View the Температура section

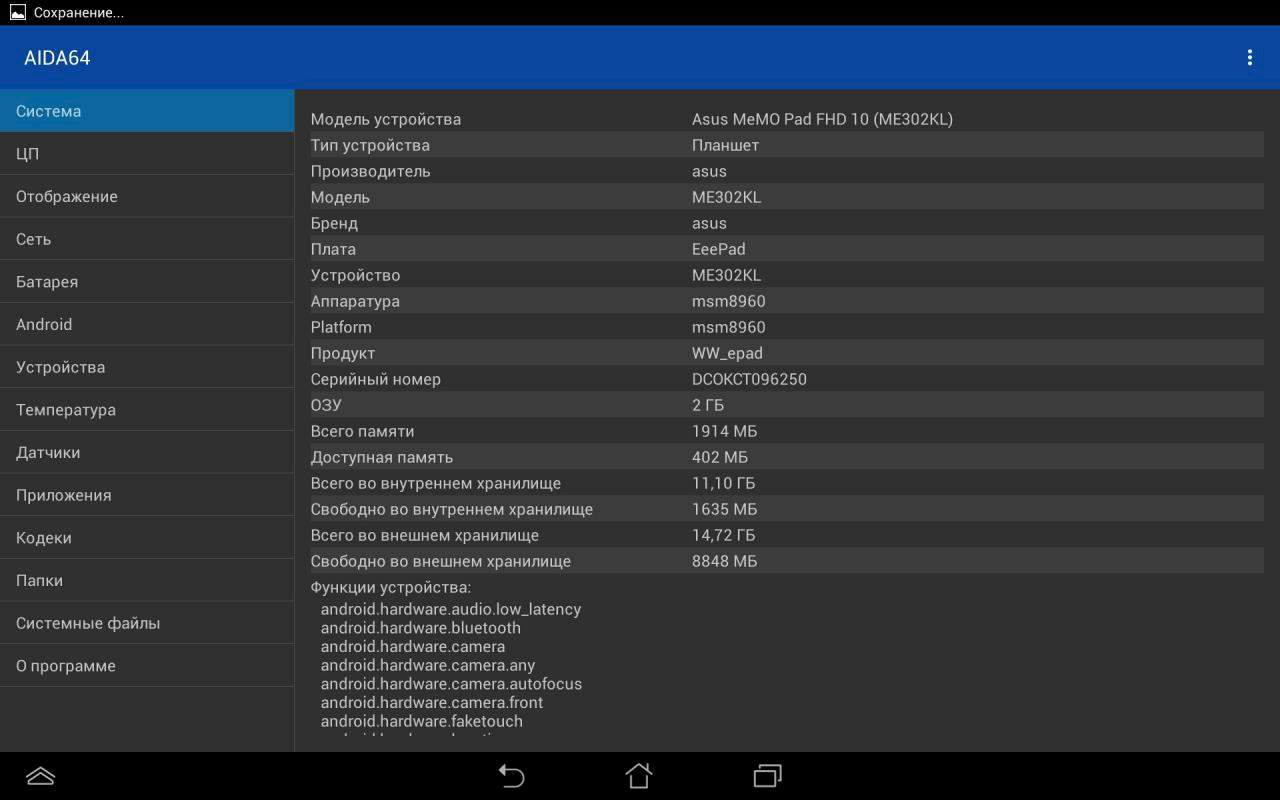[147, 410]
